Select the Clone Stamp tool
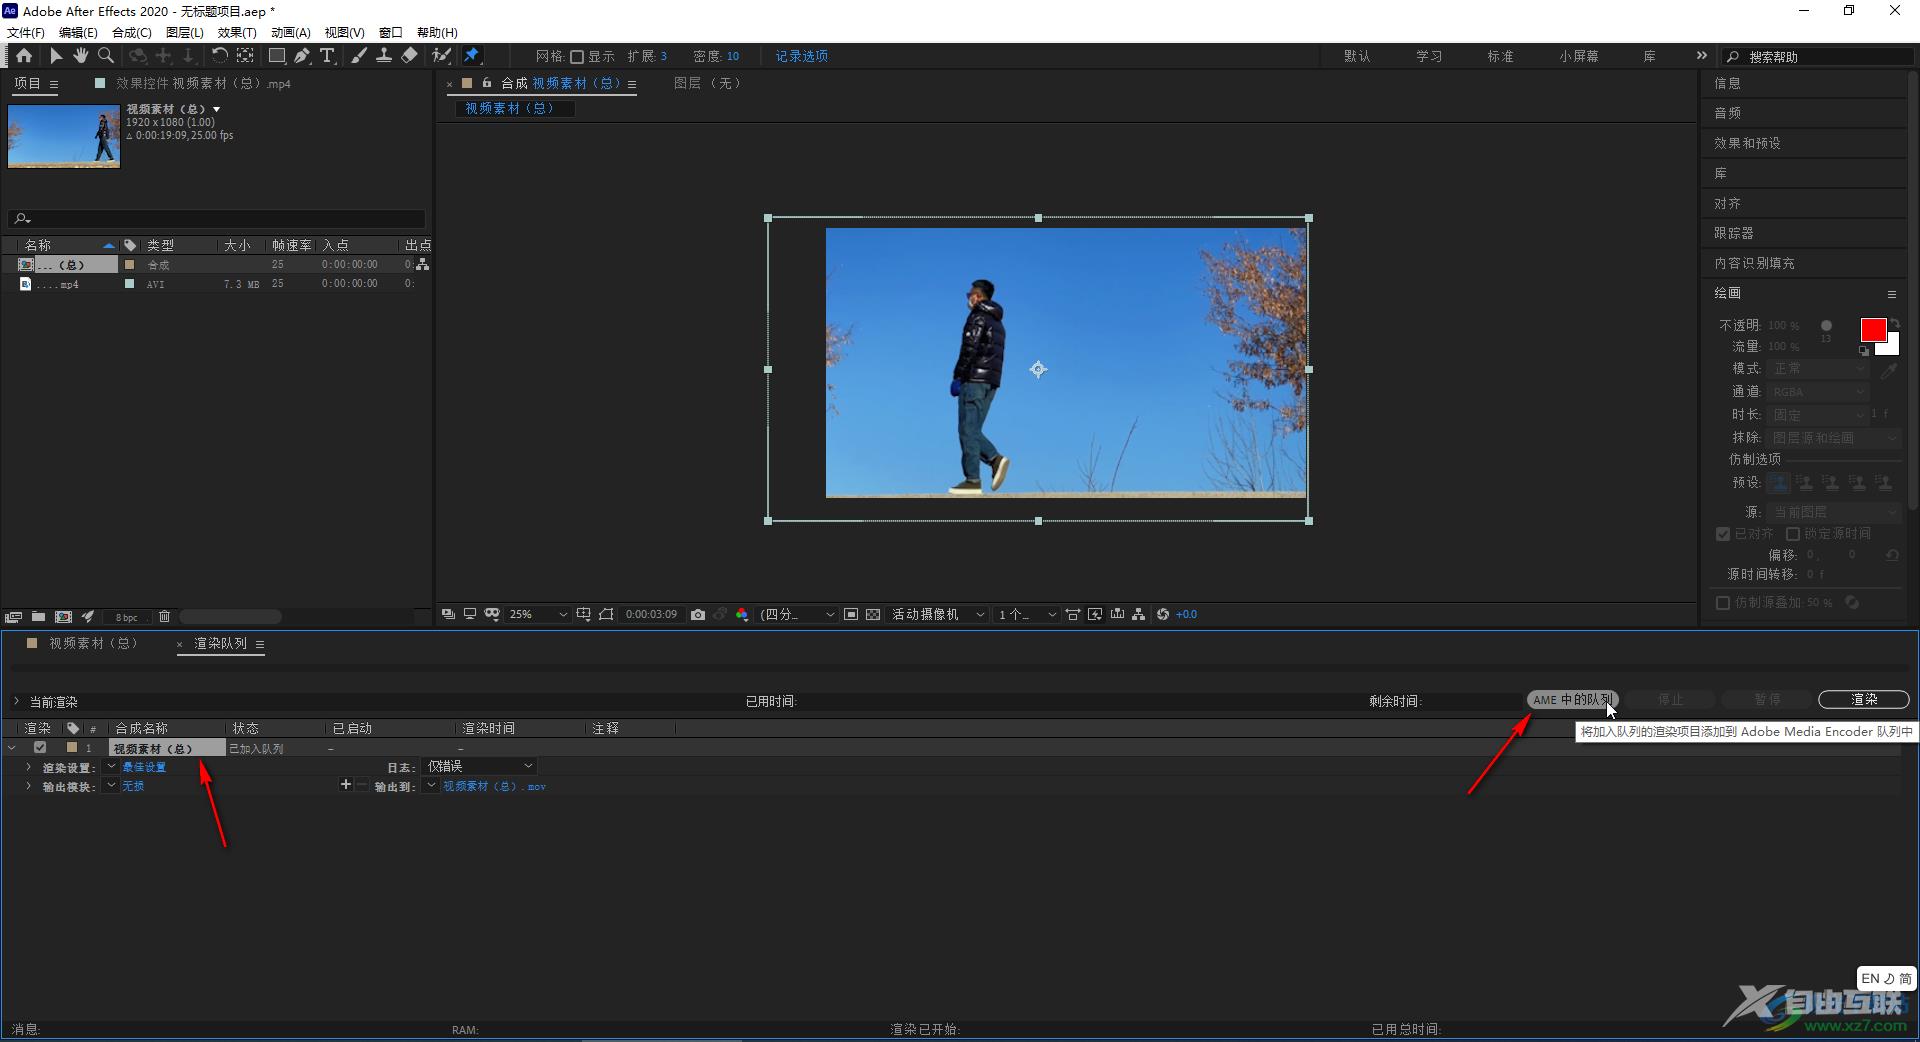 click(383, 56)
